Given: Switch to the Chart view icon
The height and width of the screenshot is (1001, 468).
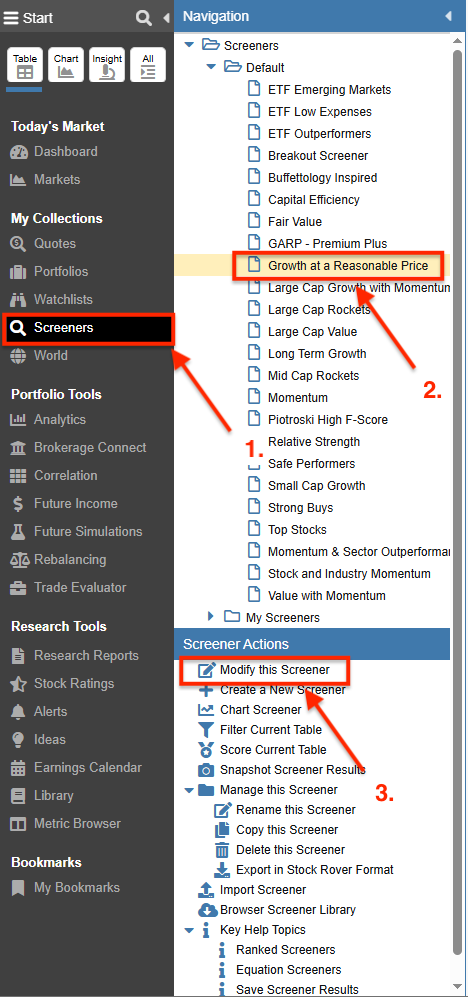Looking at the screenshot, I should [x=66, y=65].
